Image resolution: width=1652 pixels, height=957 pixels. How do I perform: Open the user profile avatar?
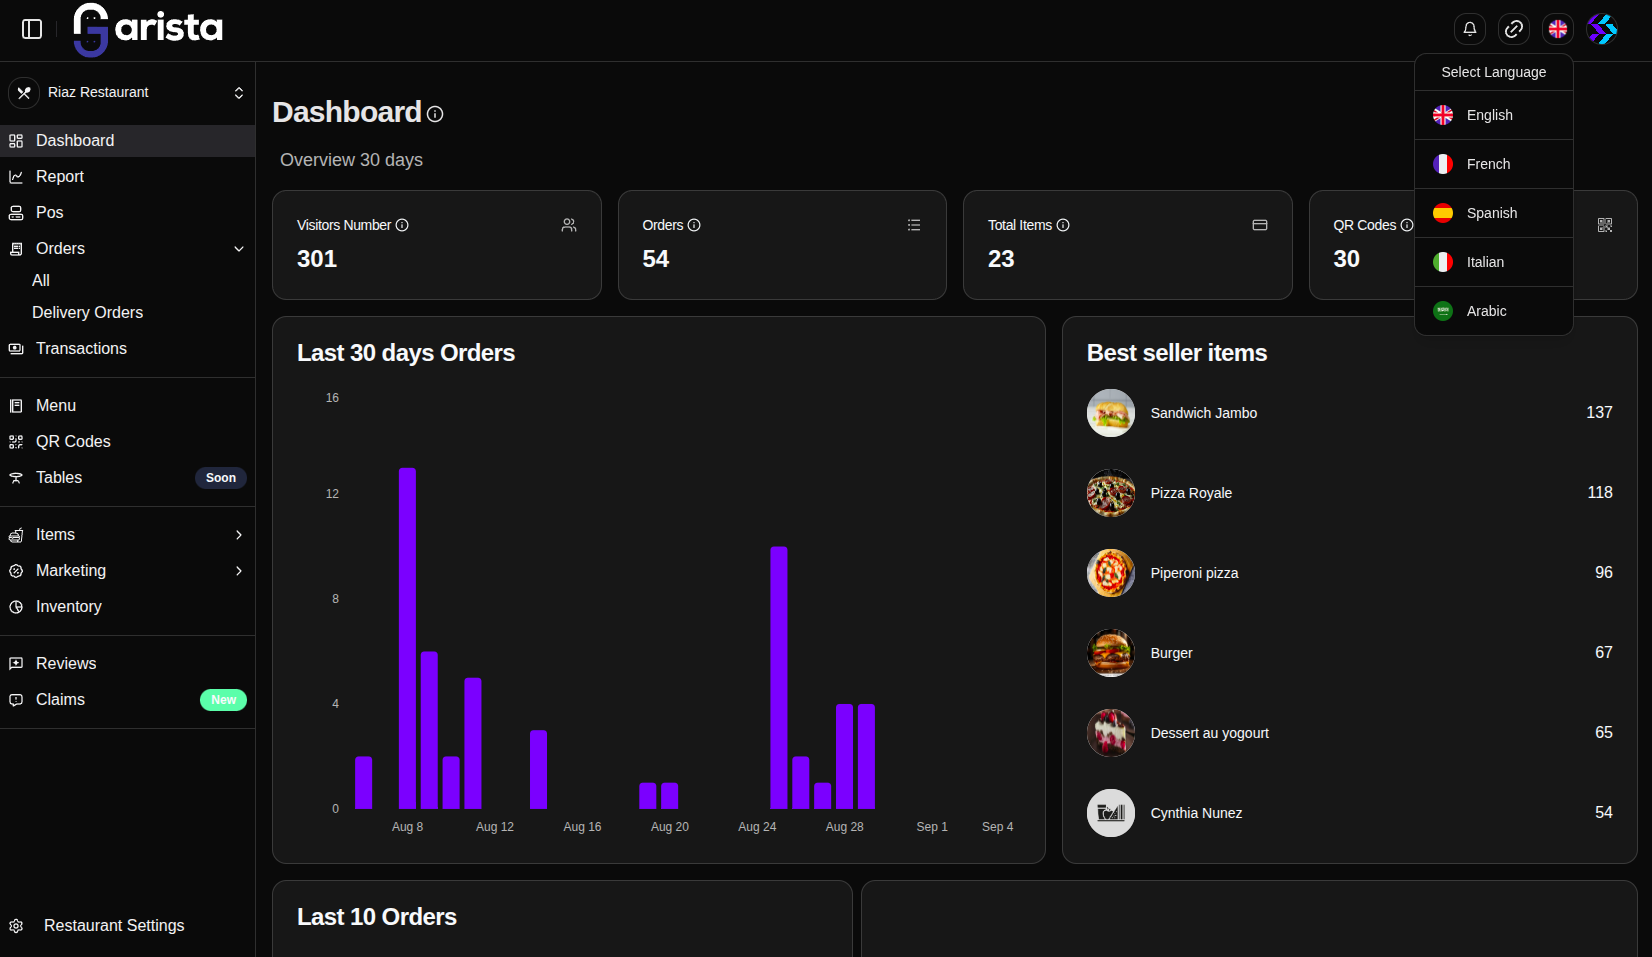(1602, 29)
